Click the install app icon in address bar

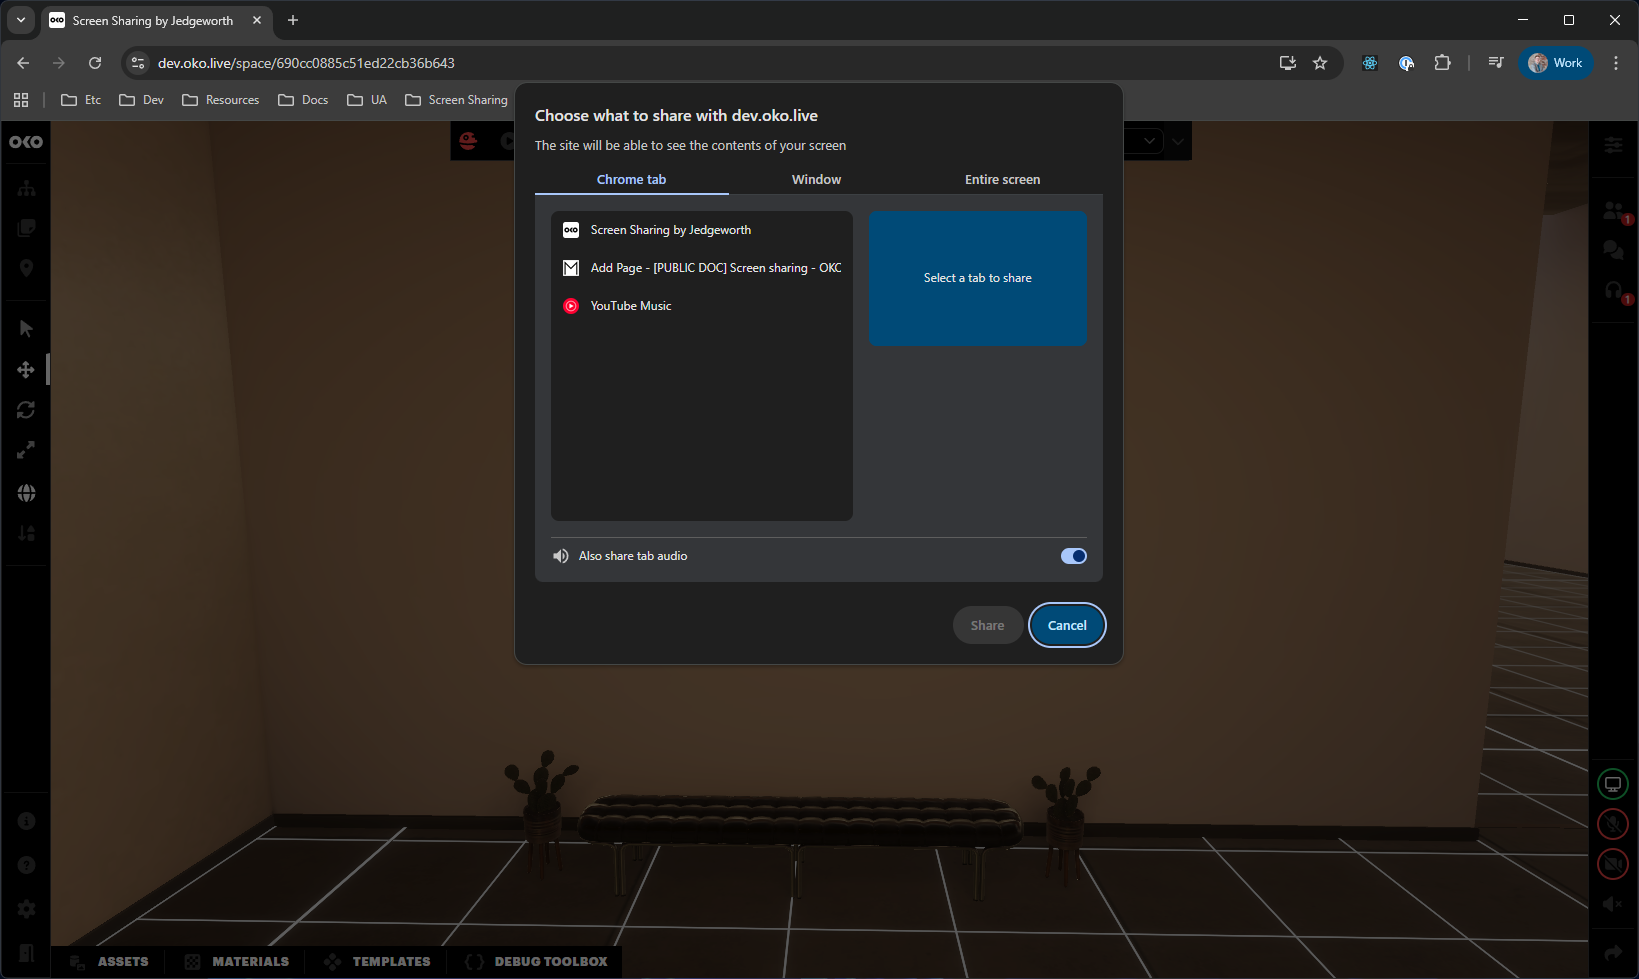[x=1288, y=63]
